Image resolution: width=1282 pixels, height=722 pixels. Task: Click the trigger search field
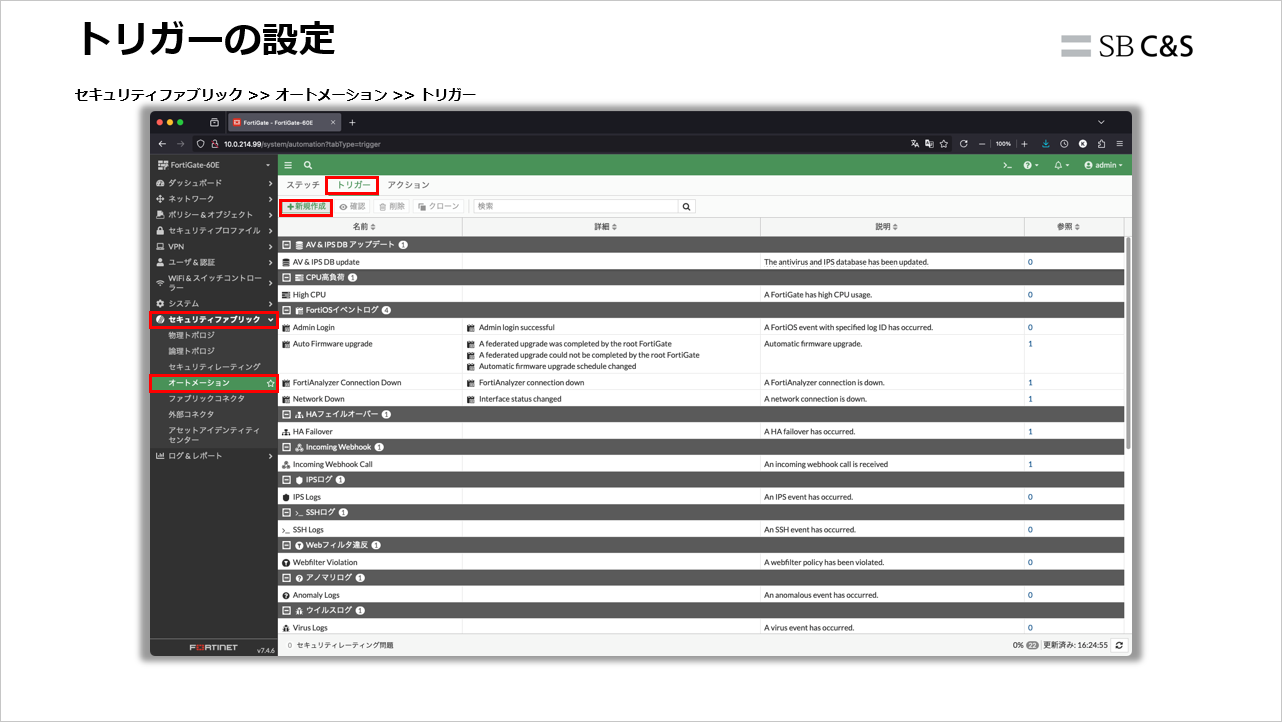tap(576, 207)
